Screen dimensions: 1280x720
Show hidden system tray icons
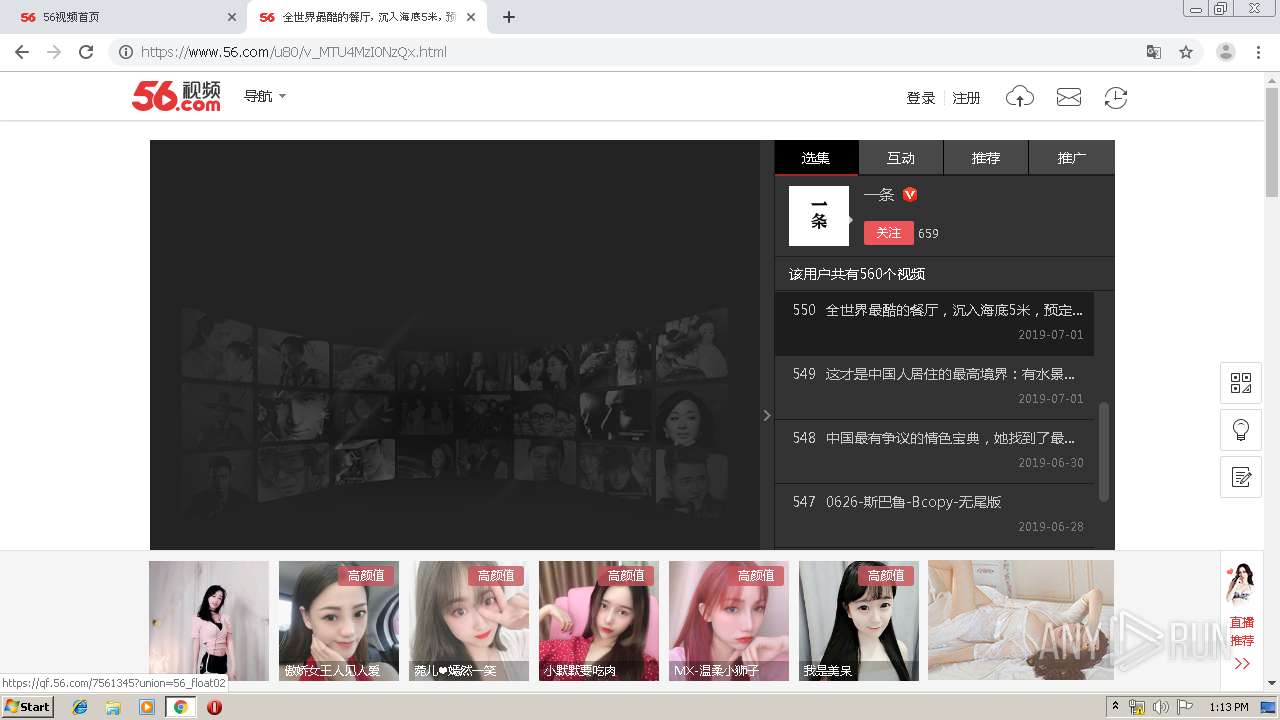(1116, 707)
